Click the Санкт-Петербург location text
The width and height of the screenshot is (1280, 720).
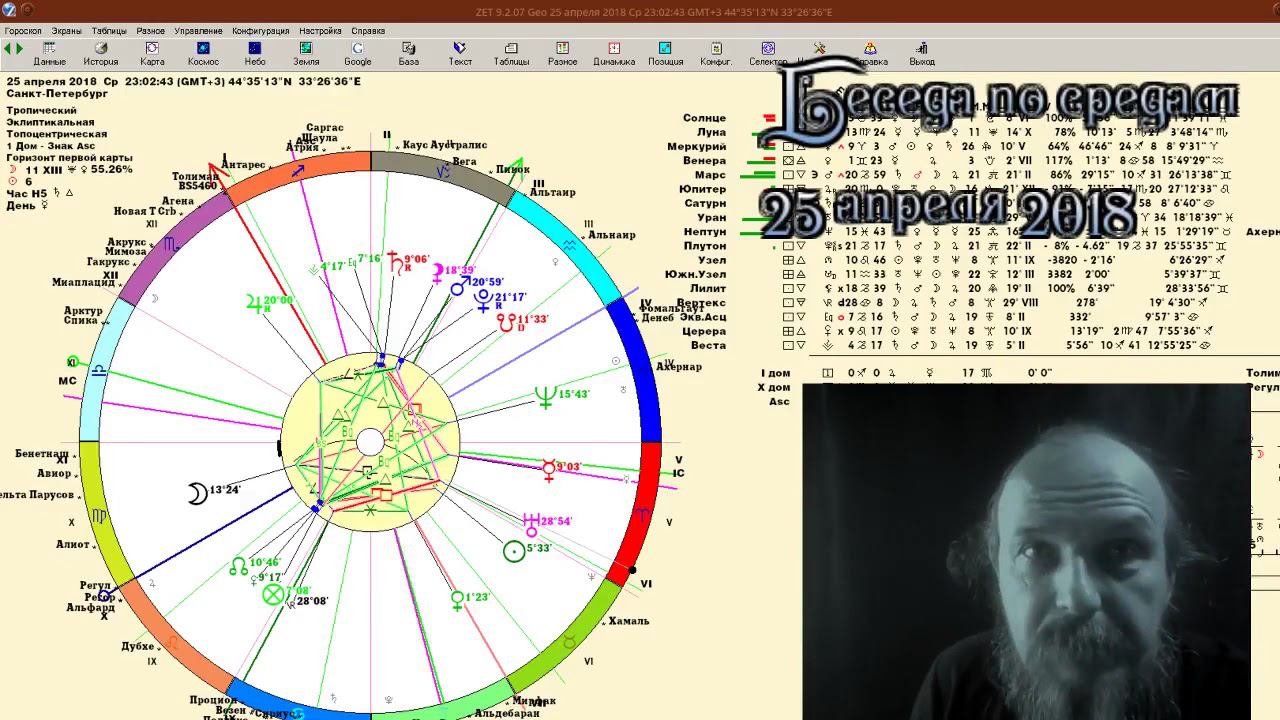pyautogui.click(x=57, y=94)
